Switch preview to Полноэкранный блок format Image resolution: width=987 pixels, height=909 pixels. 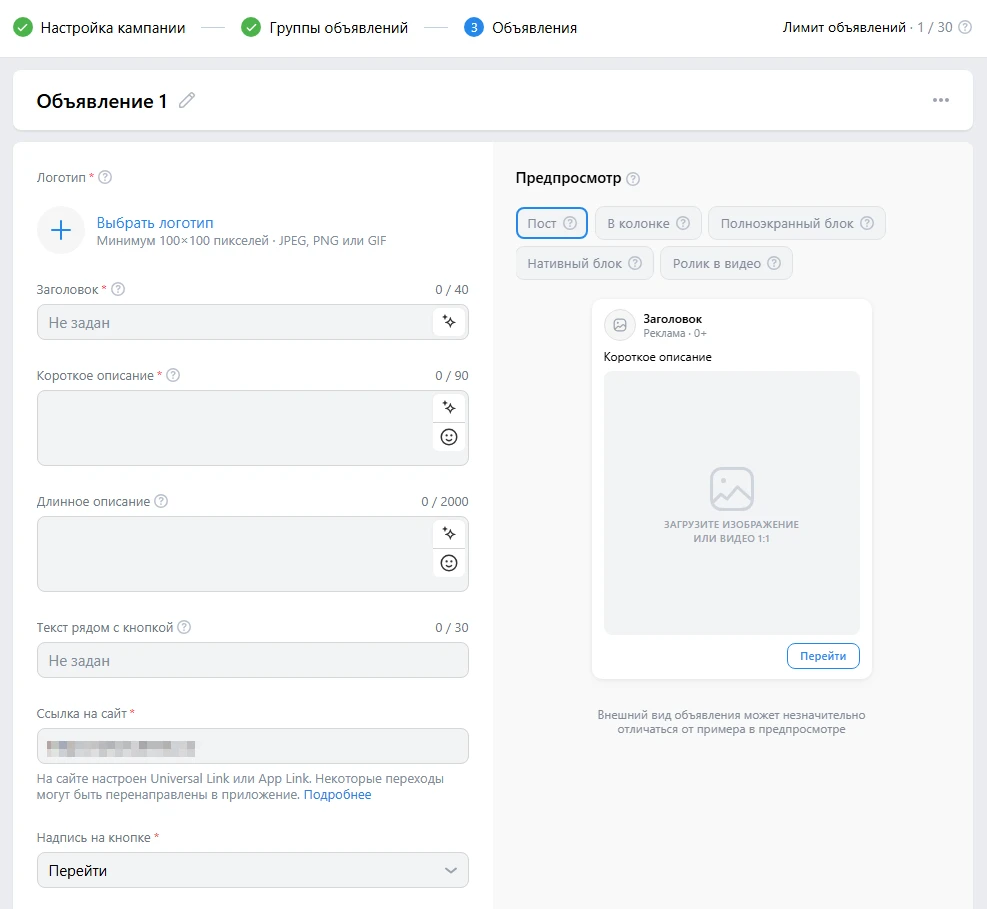[x=796, y=223]
